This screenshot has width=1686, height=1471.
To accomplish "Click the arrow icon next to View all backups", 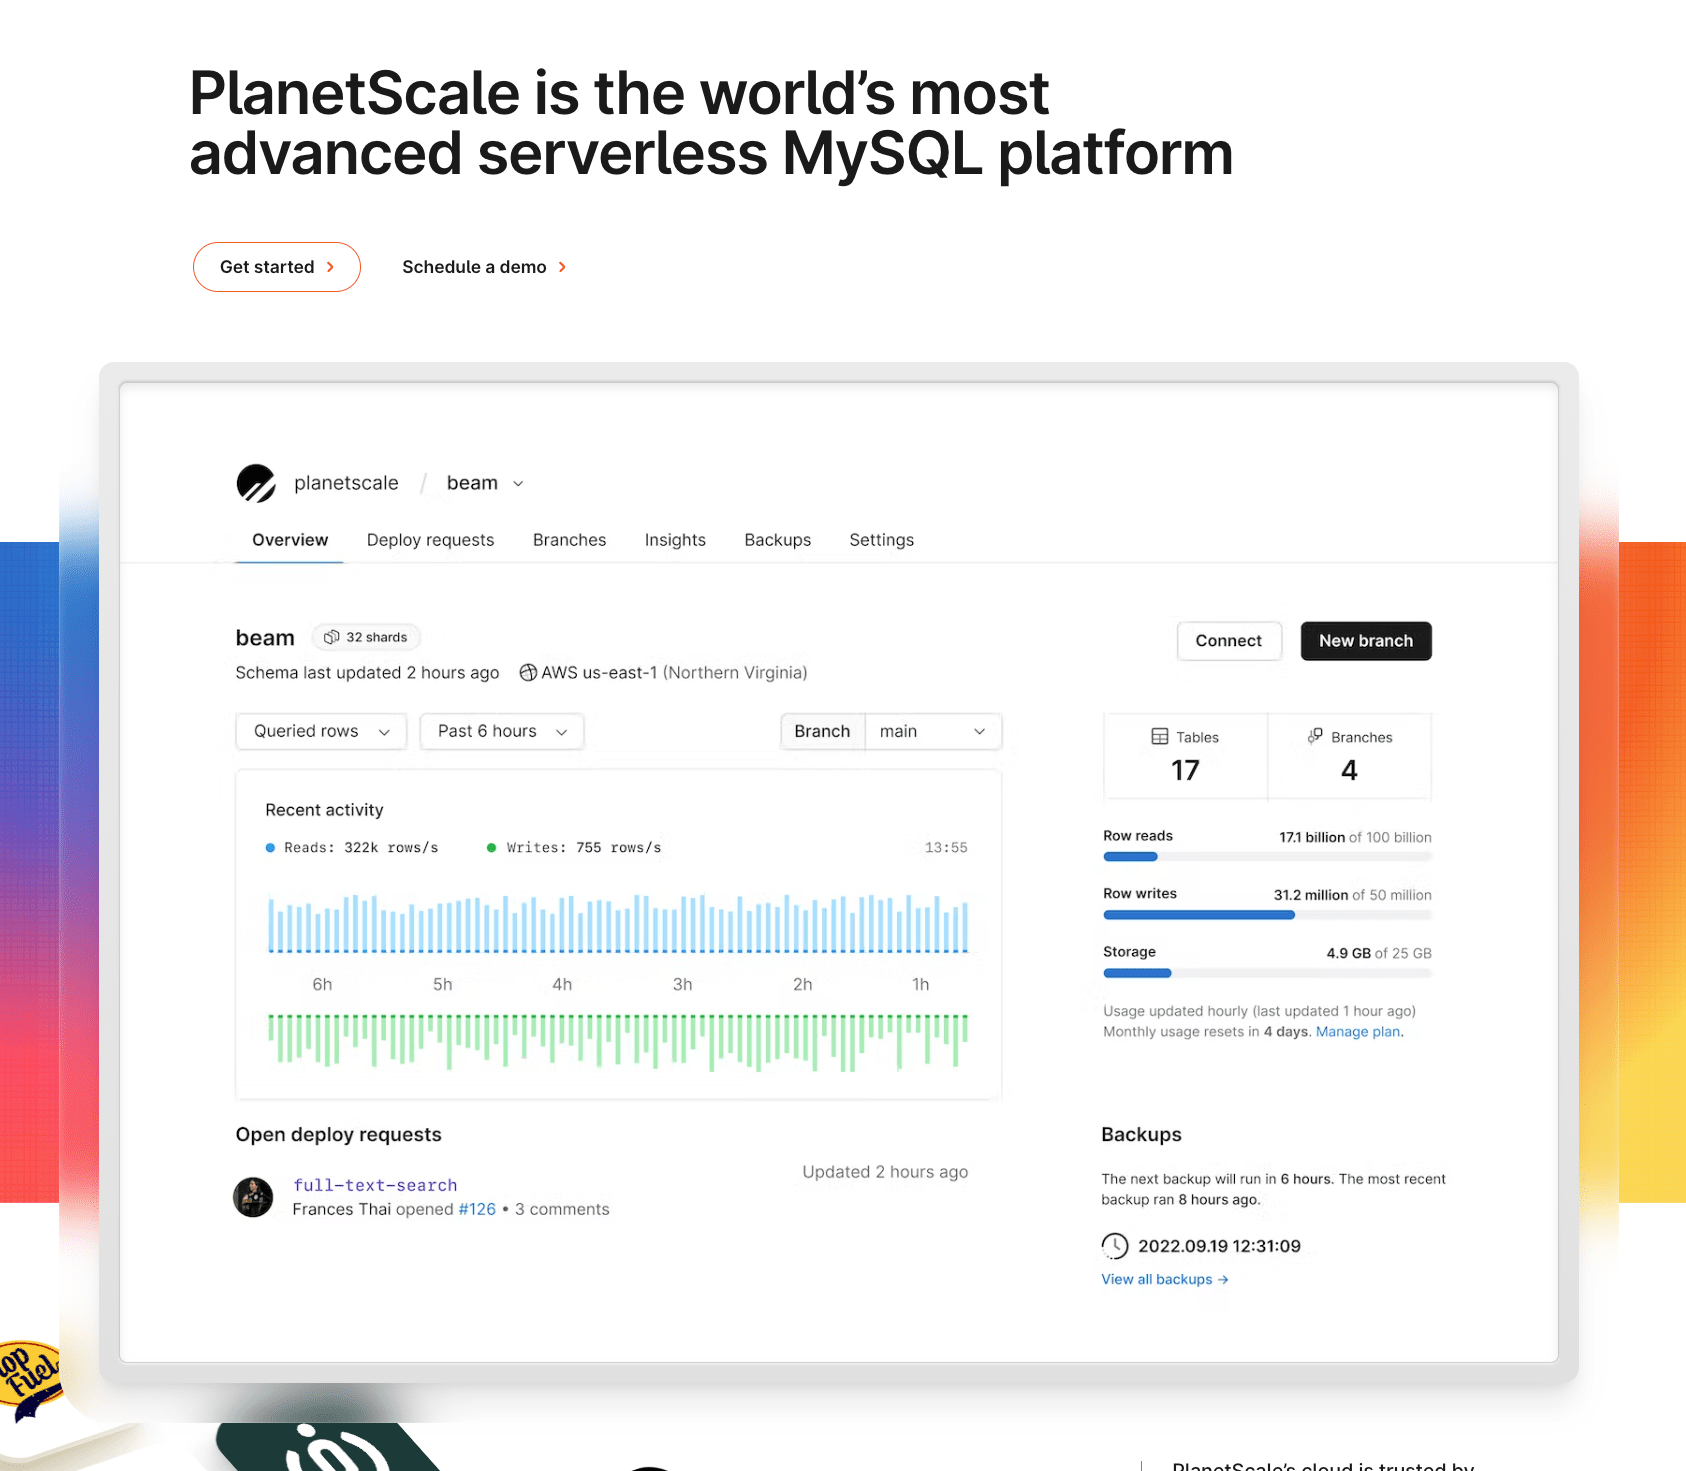I will point(1222,1279).
